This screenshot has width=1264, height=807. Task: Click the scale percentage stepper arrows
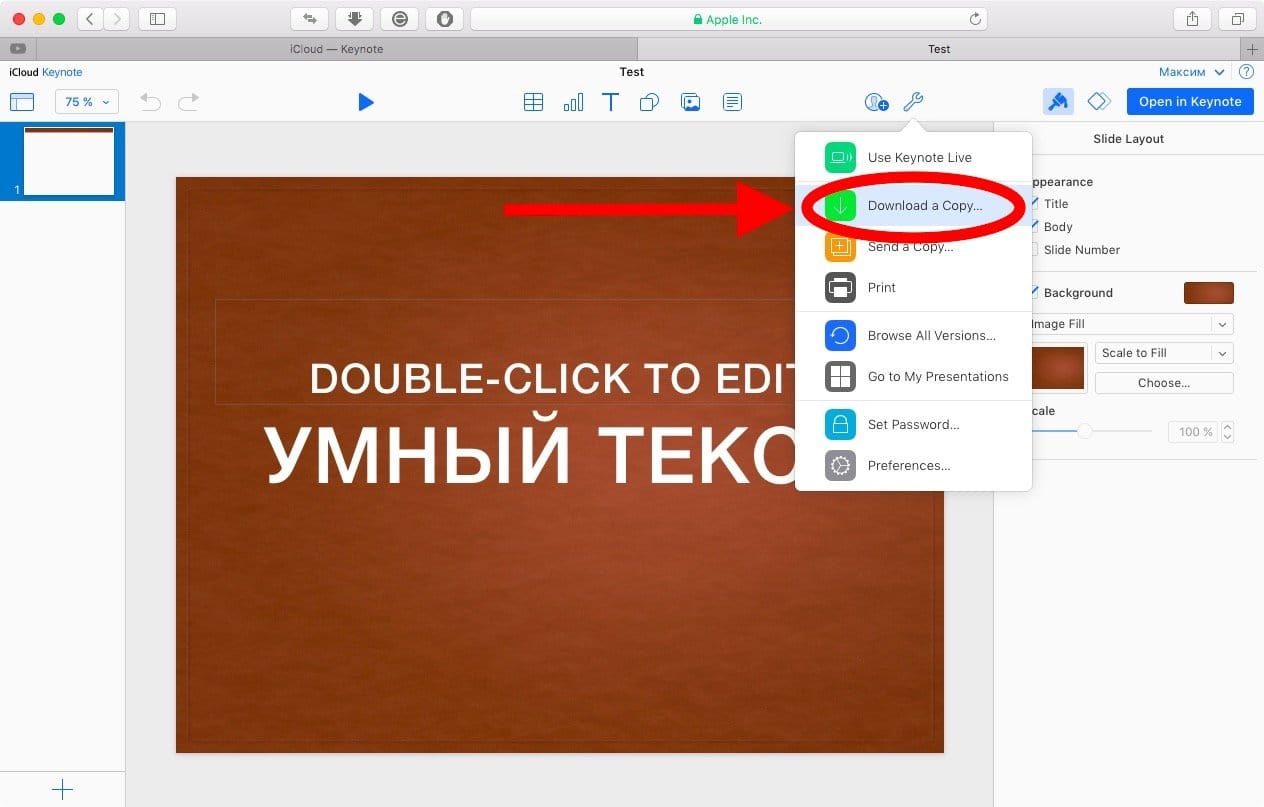point(1228,432)
